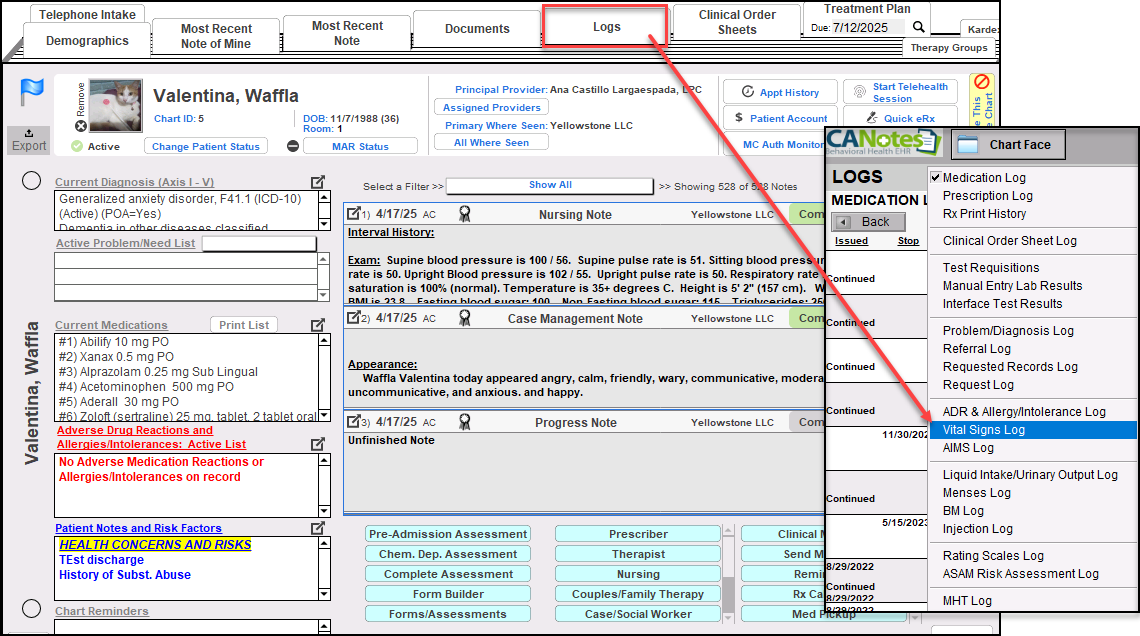Select the circle beside Chart Reminders
Image resolution: width=1140 pixels, height=636 pixels.
point(31,609)
